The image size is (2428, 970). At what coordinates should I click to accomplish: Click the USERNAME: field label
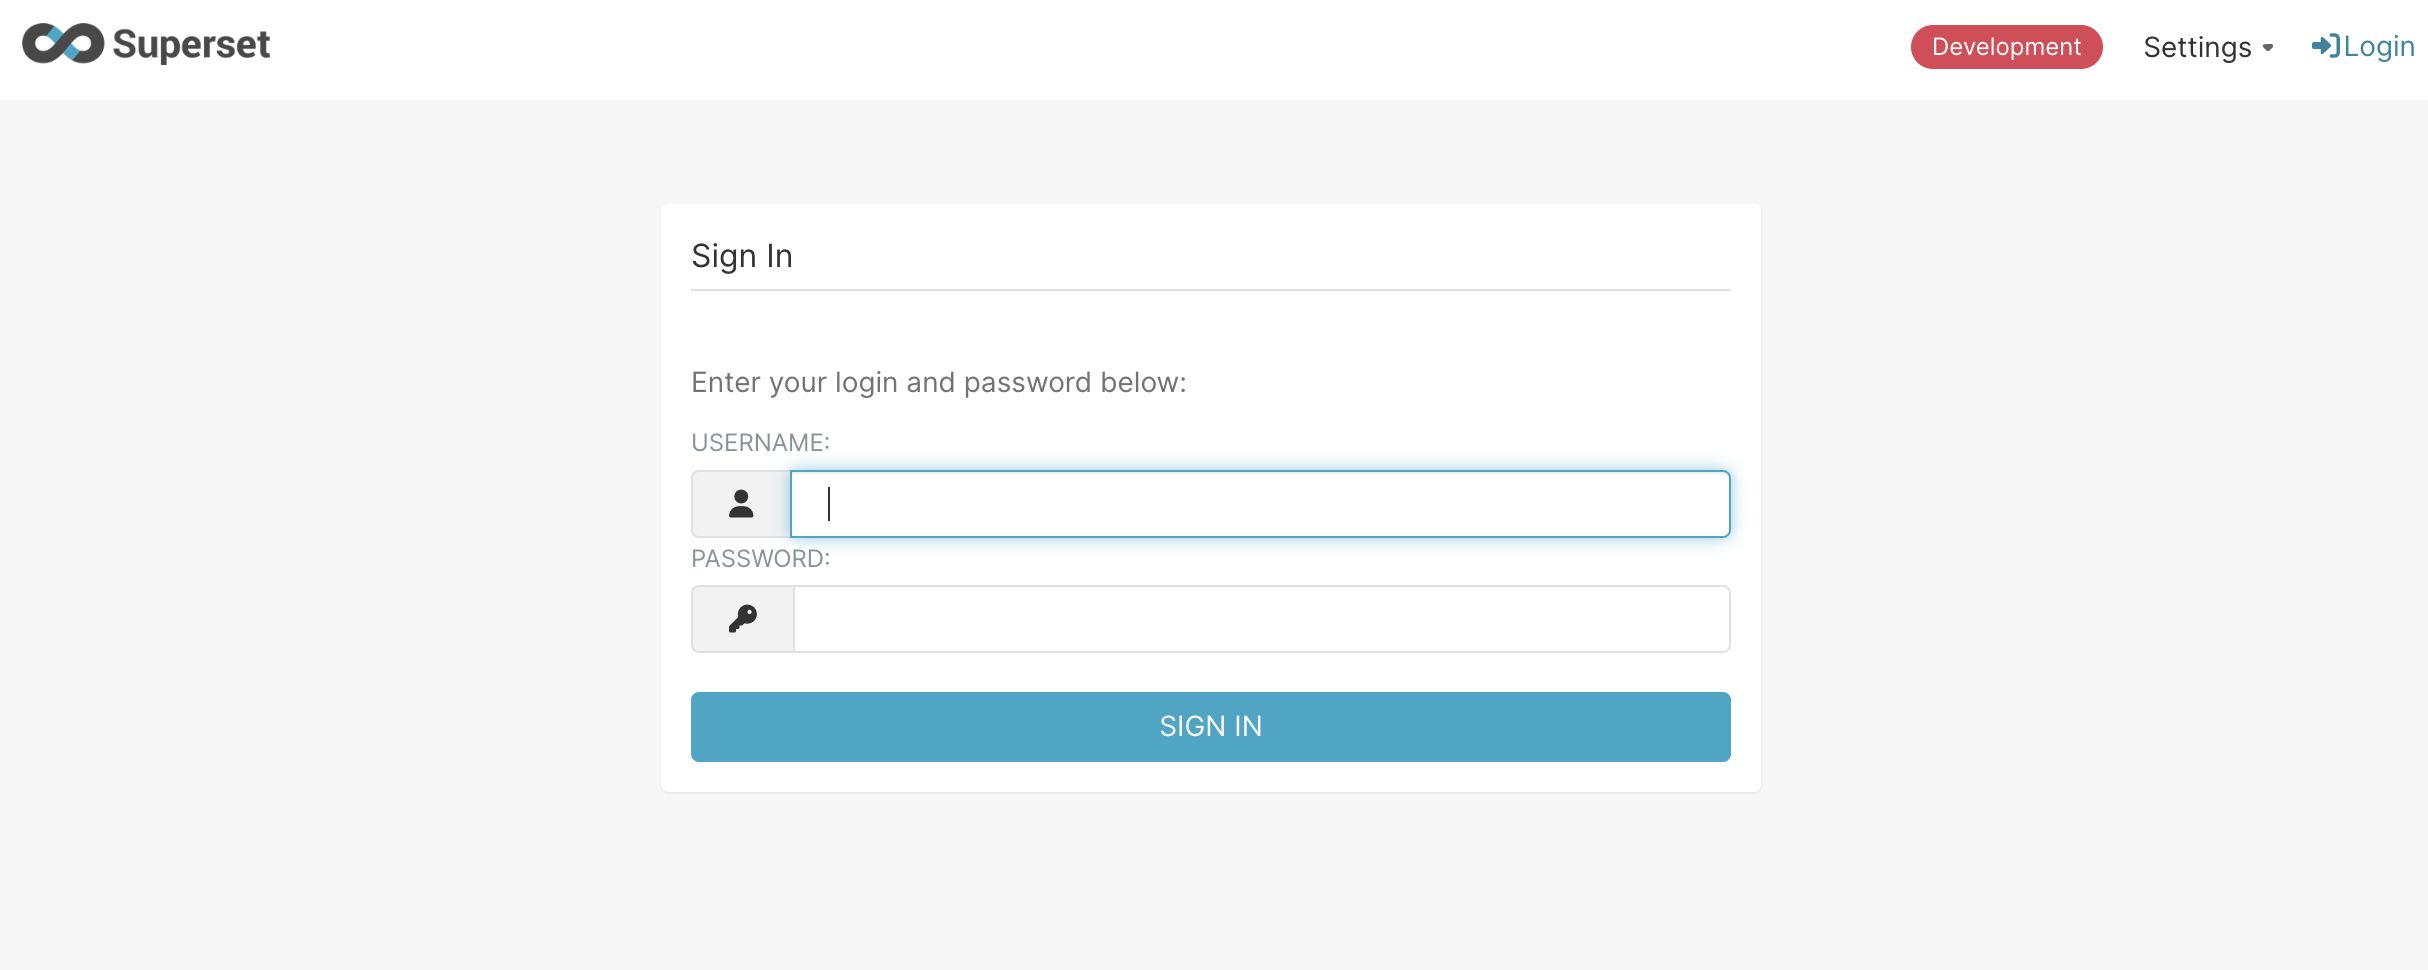[760, 442]
